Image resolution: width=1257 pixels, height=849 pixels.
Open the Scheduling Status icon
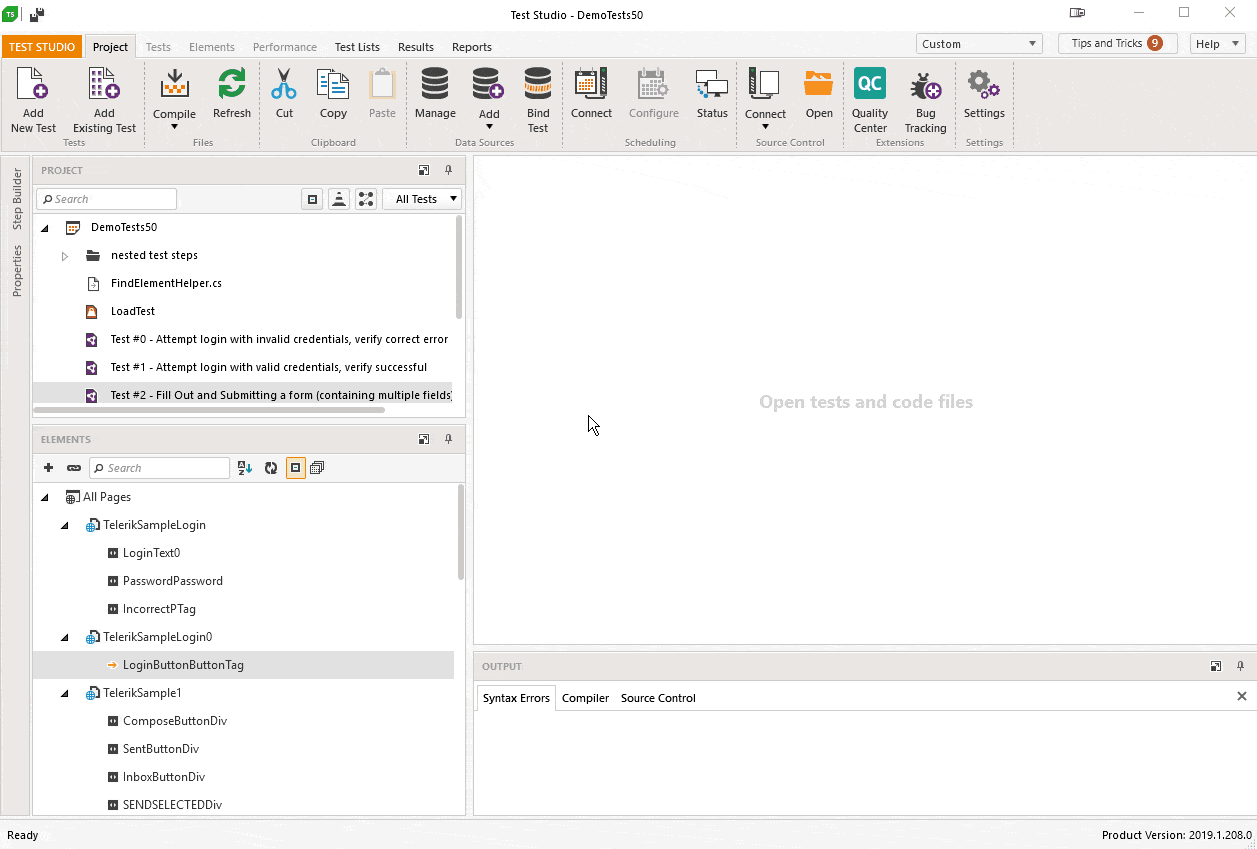tap(712, 84)
